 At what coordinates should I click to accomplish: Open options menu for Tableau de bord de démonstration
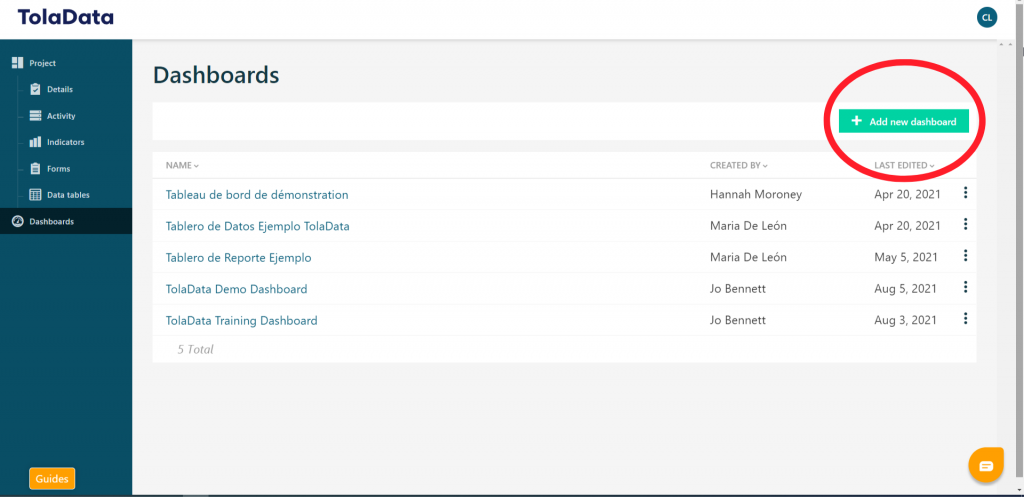click(x=965, y=193)
